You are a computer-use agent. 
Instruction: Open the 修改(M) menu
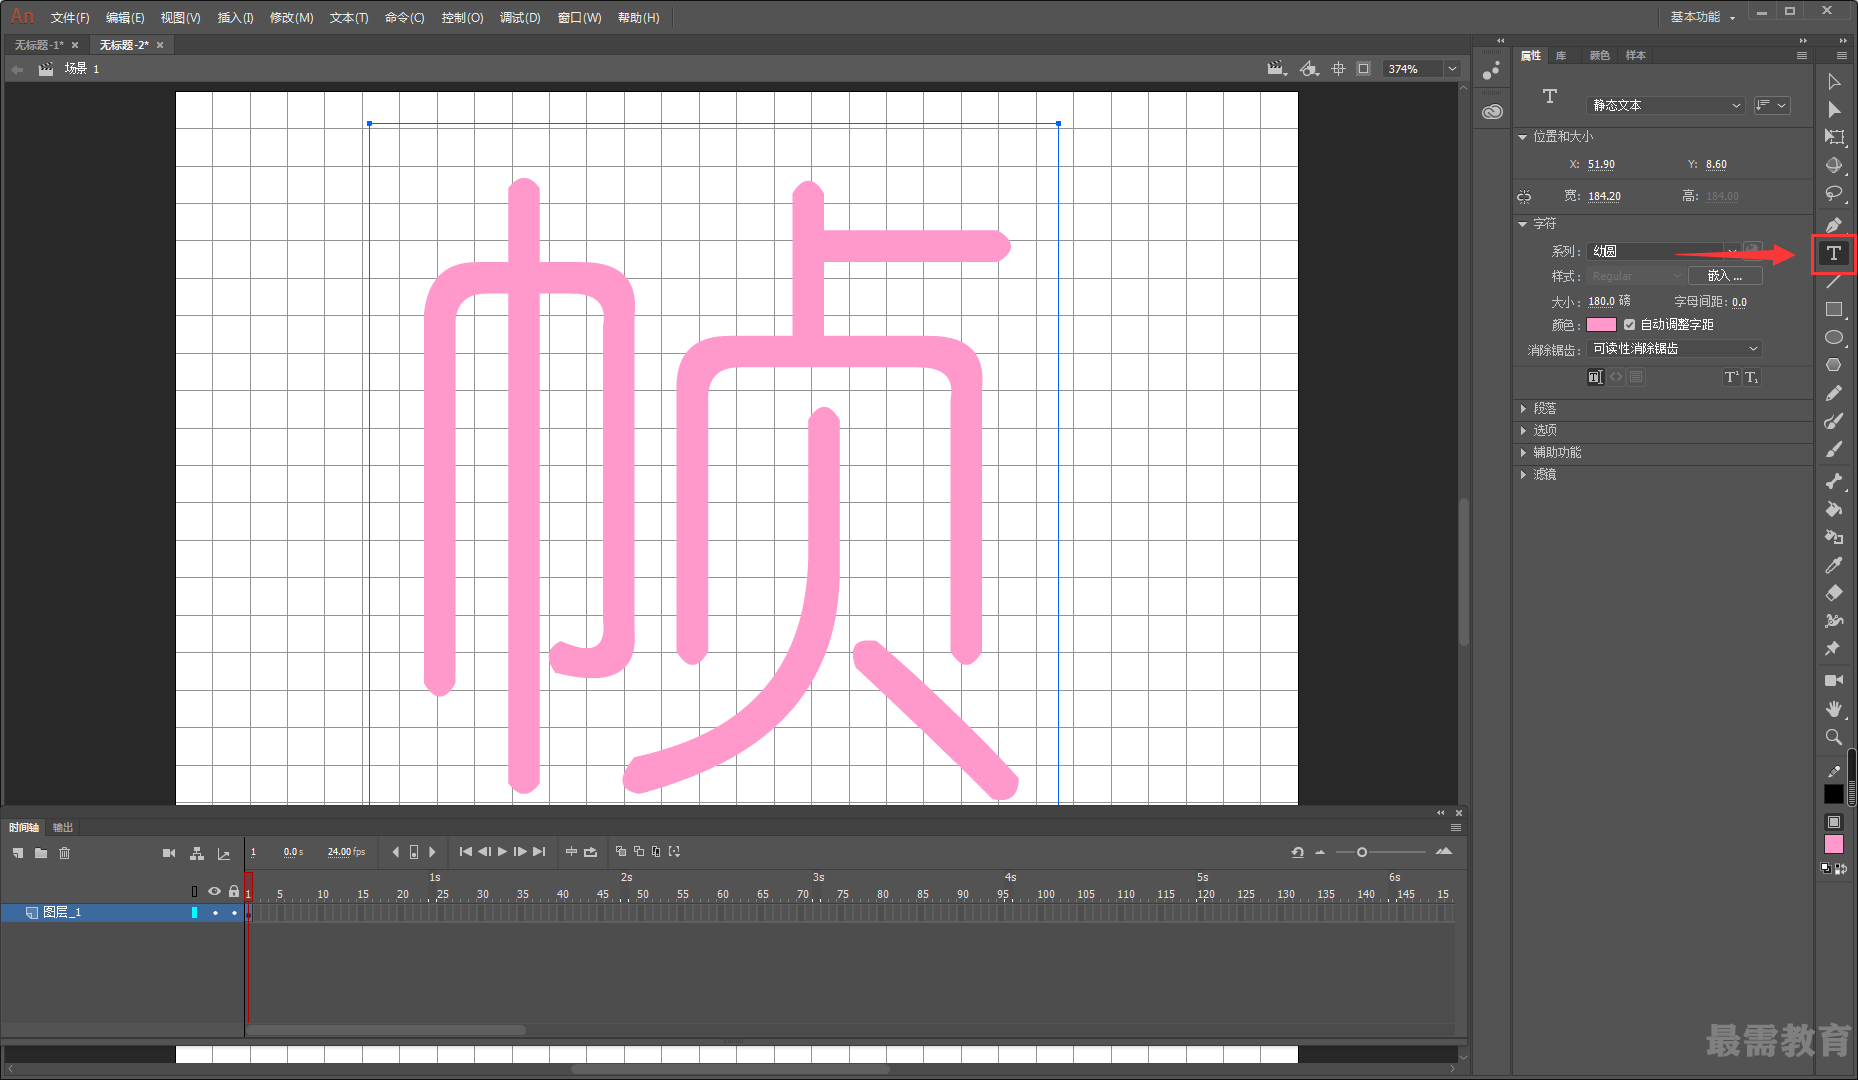292,18
